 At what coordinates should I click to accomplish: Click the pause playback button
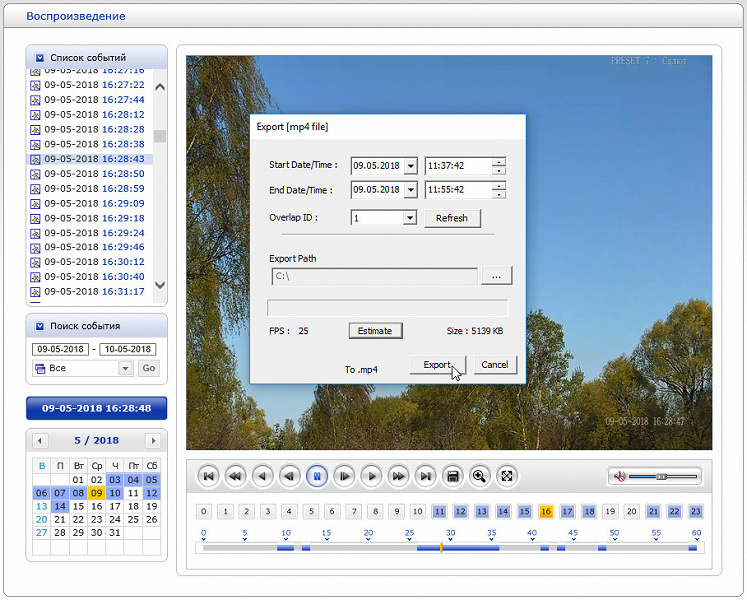point(317,477)
